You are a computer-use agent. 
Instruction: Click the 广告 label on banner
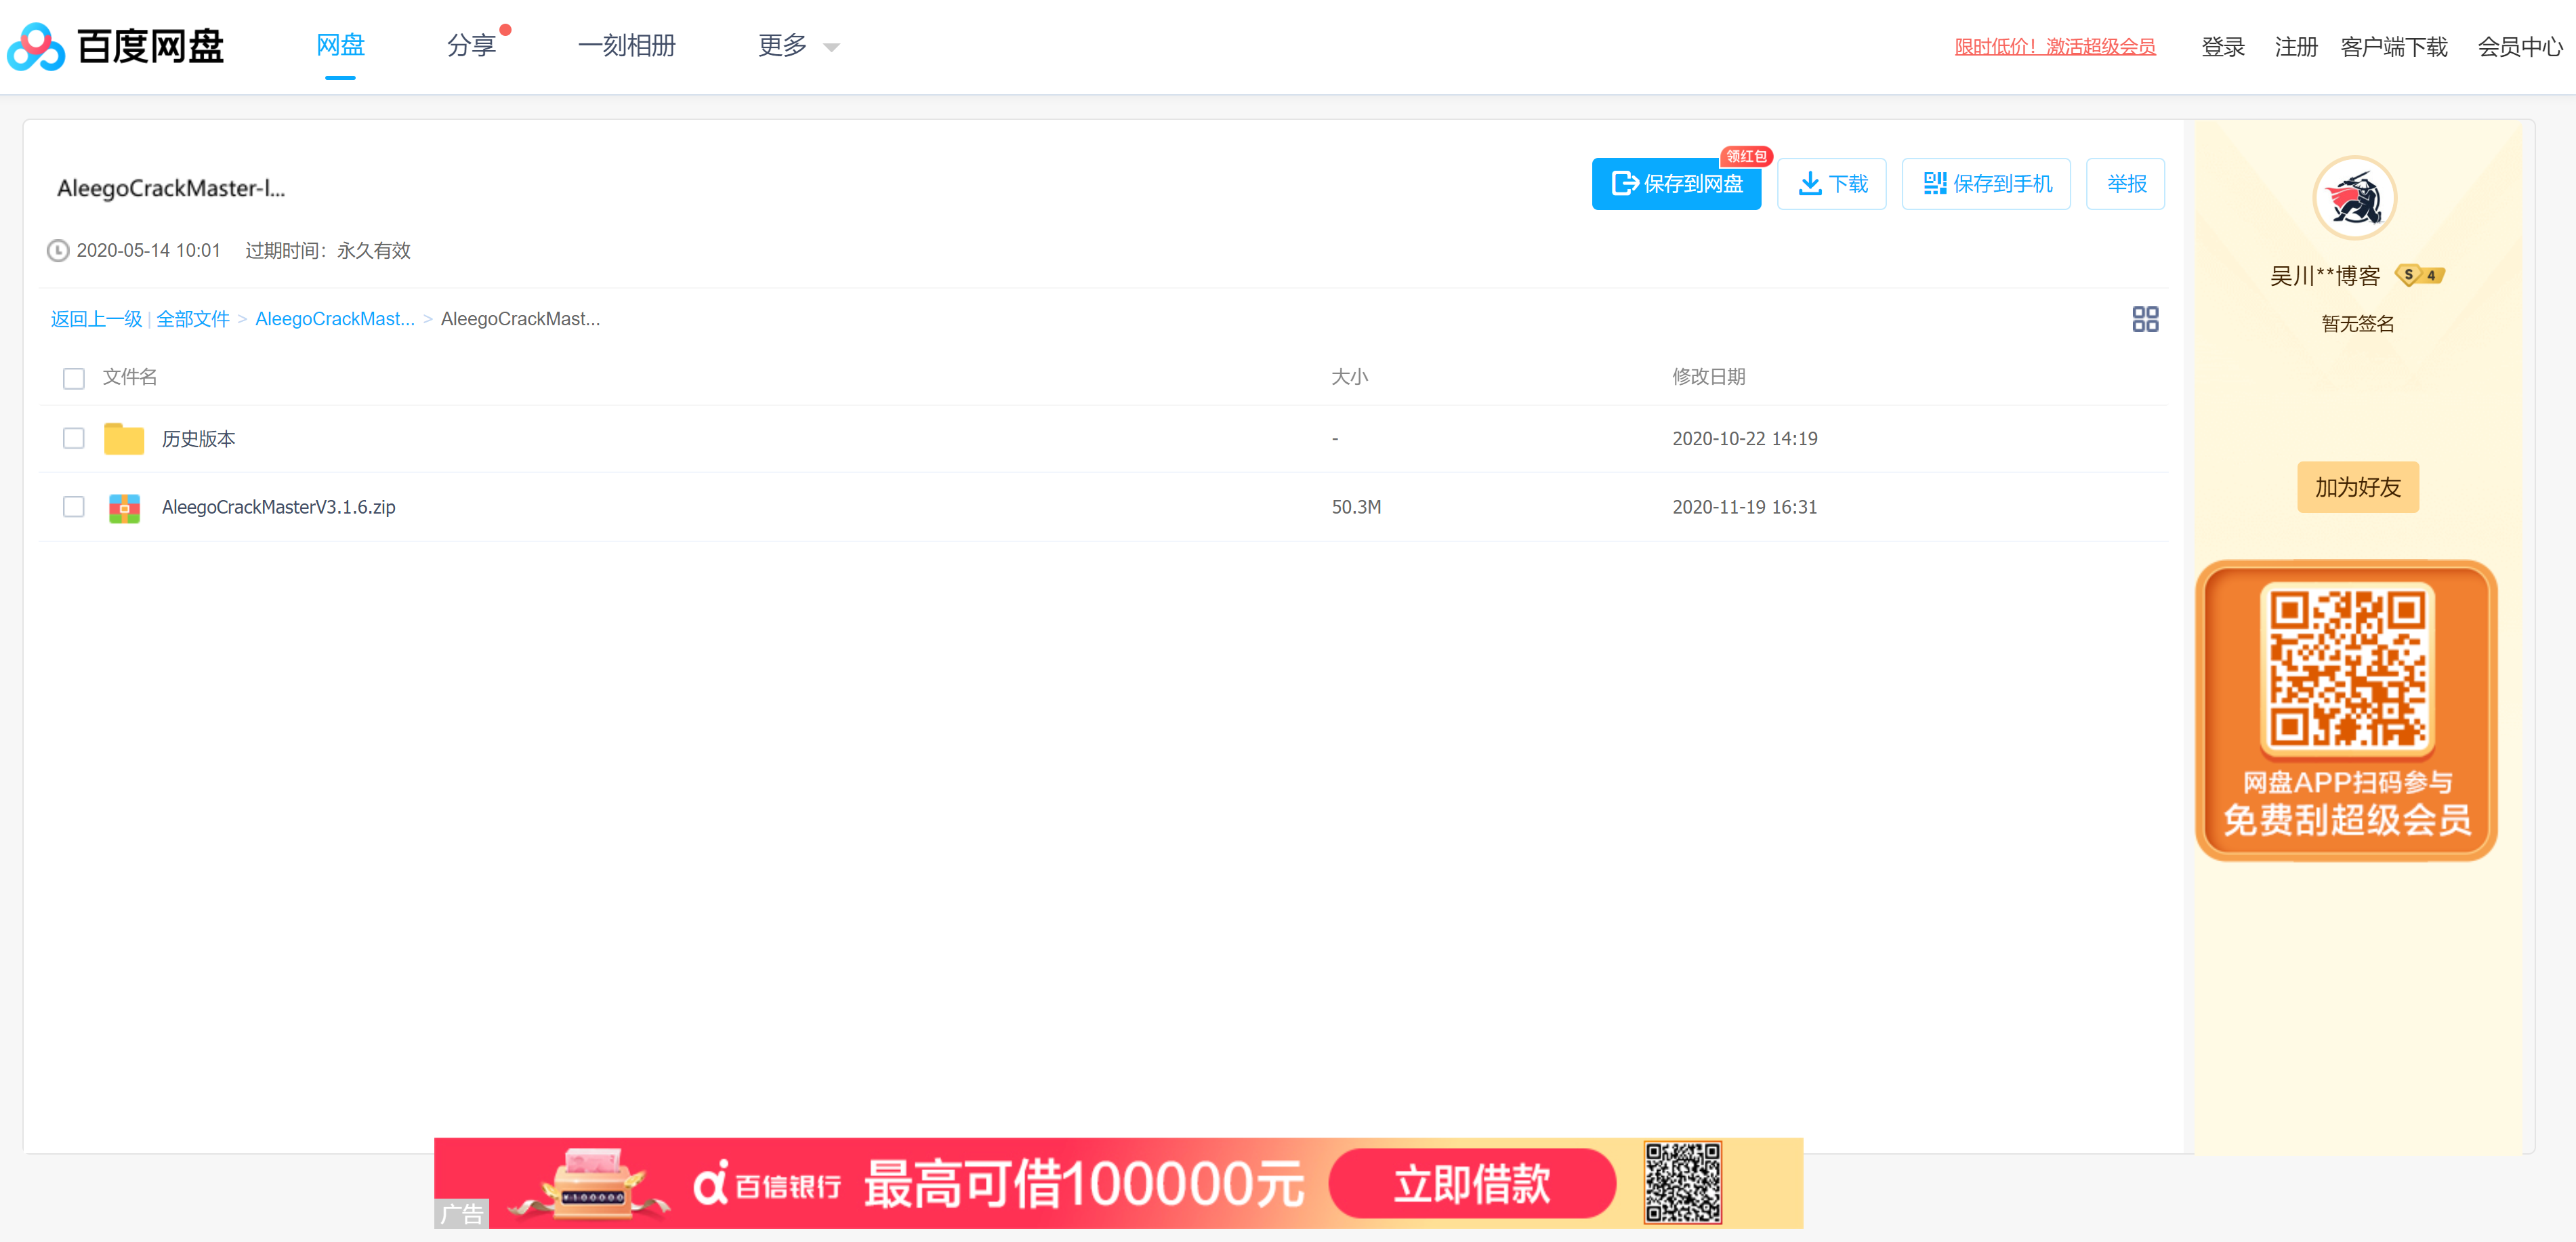[461, 1214]
